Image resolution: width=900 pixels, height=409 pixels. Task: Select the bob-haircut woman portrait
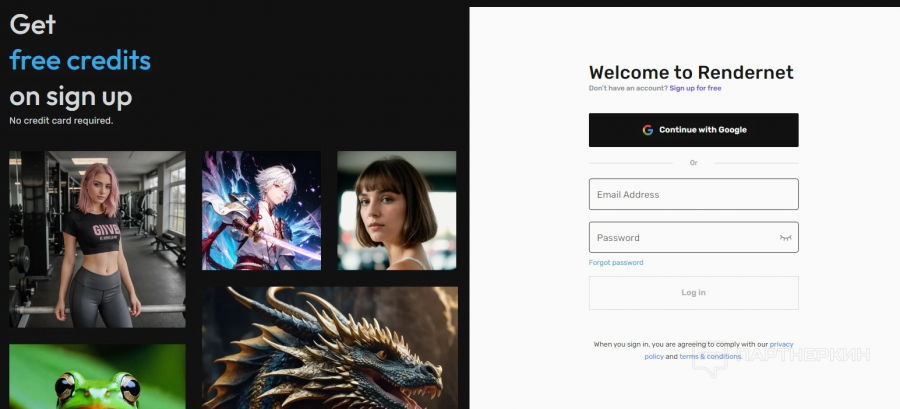click(397, 211)
